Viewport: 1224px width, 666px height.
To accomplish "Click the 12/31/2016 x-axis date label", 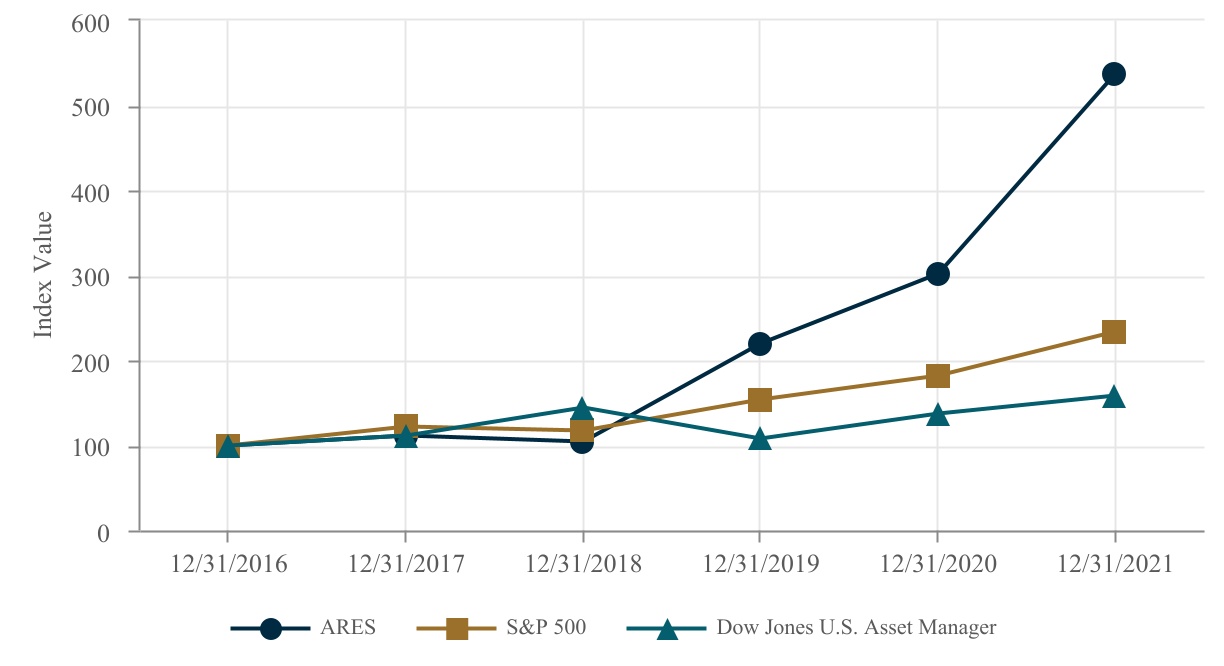I will click(x=229, y=564).
